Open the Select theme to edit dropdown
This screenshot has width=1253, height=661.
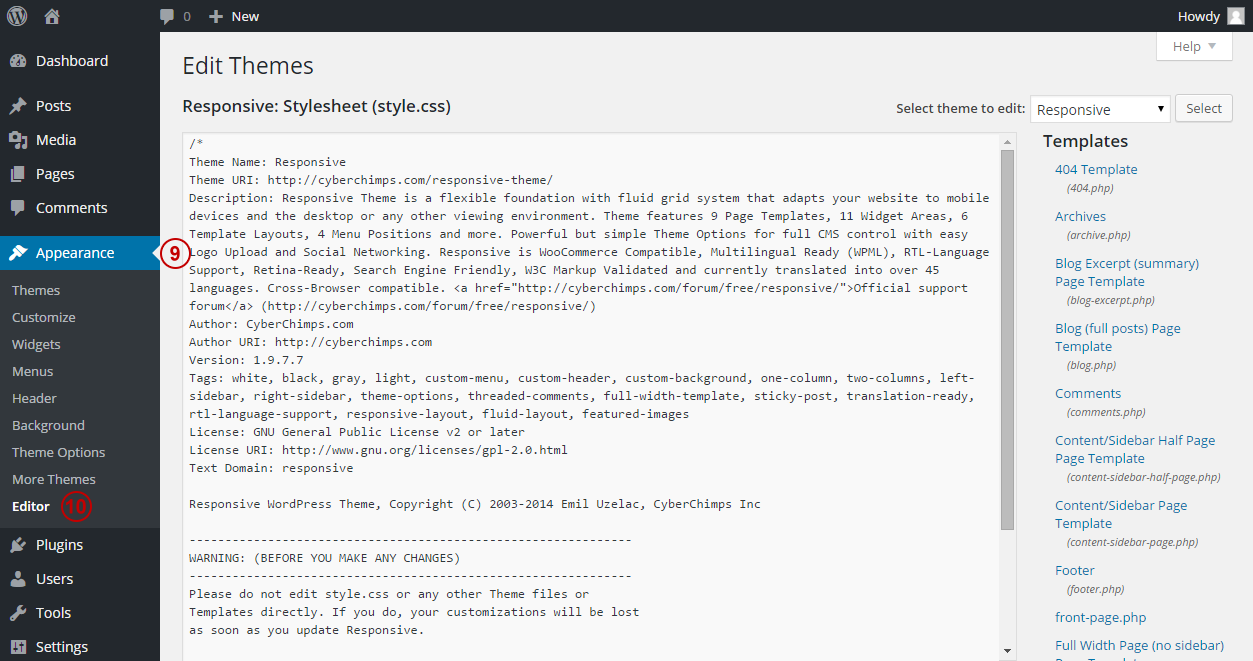(1101, 109)
